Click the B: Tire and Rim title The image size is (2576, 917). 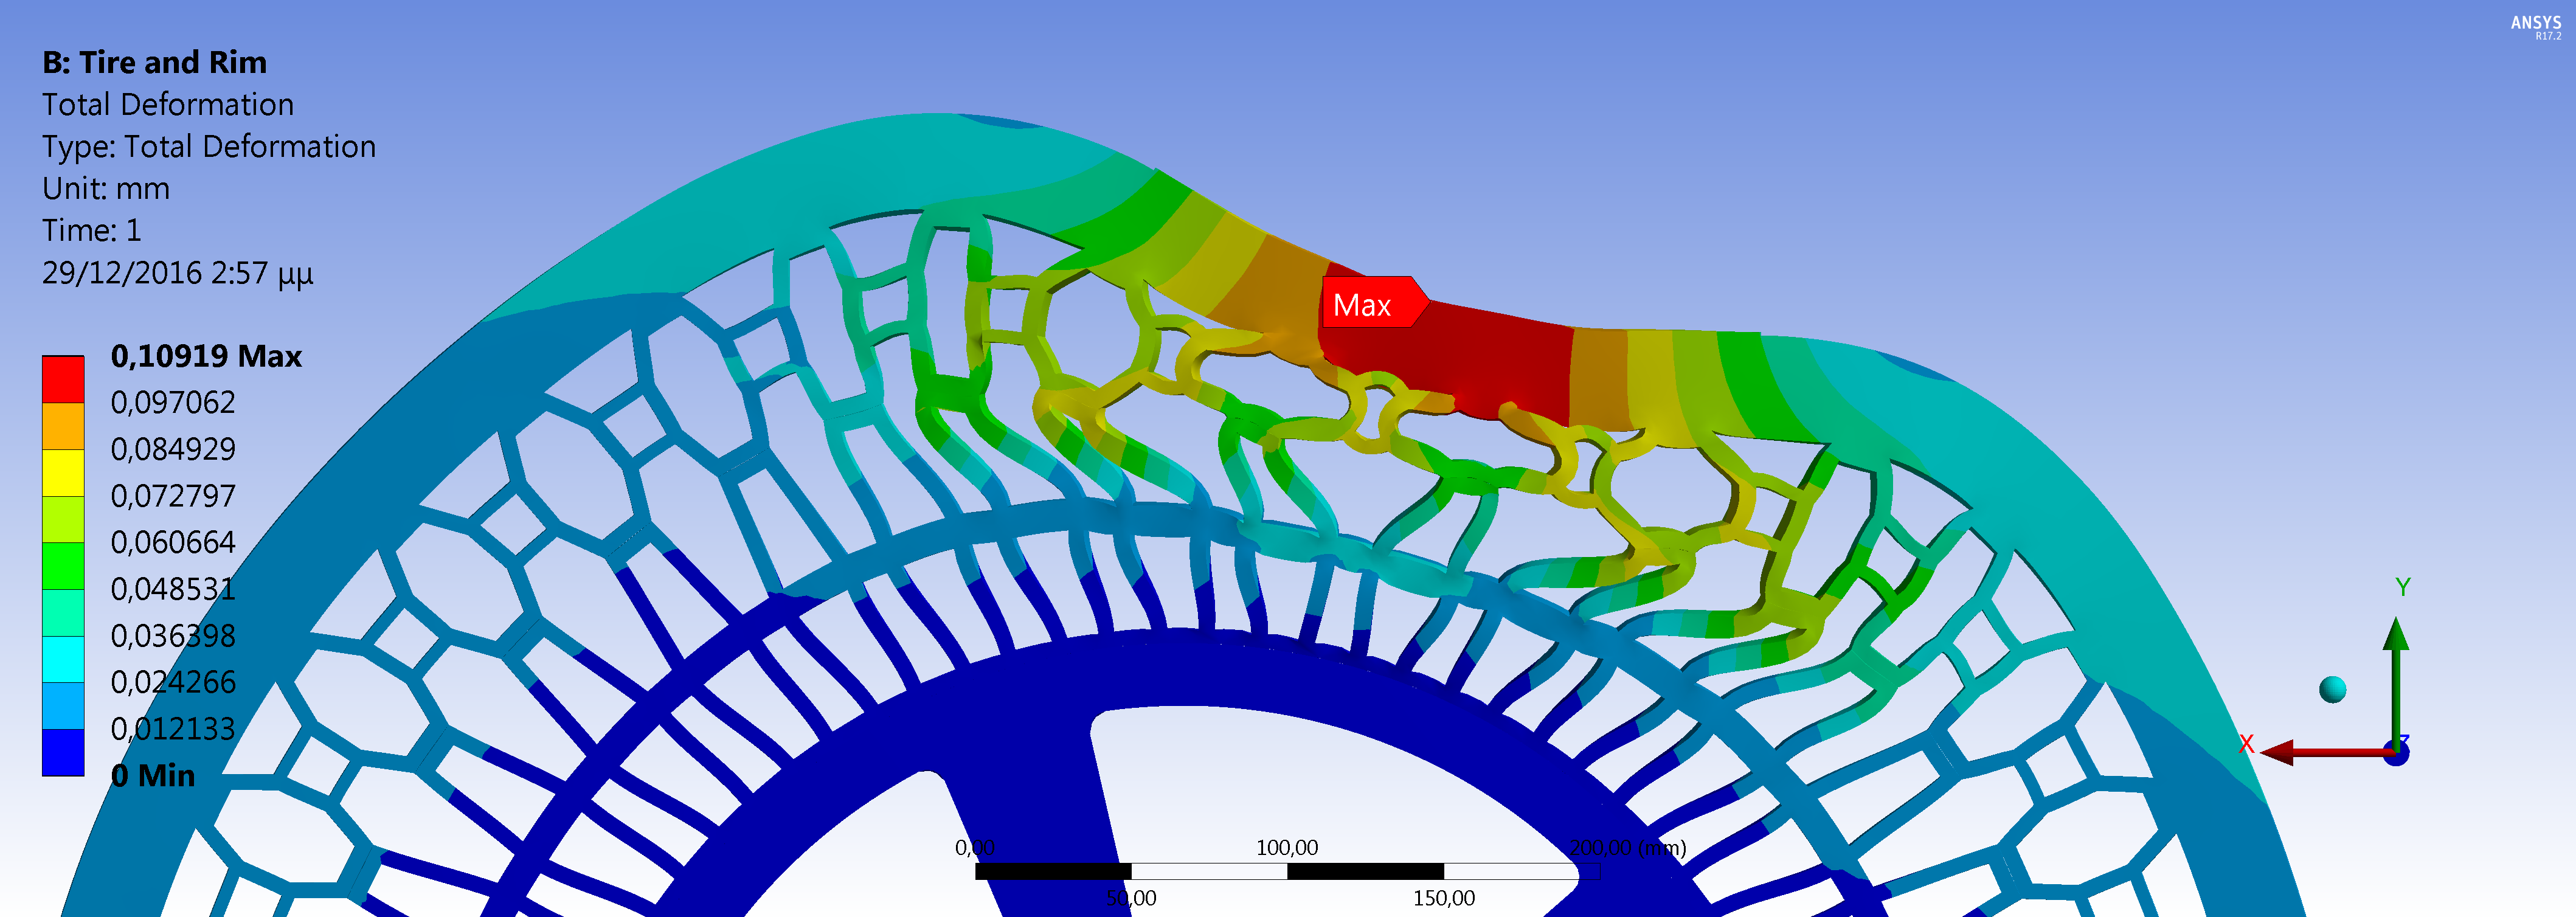[155, 63]
